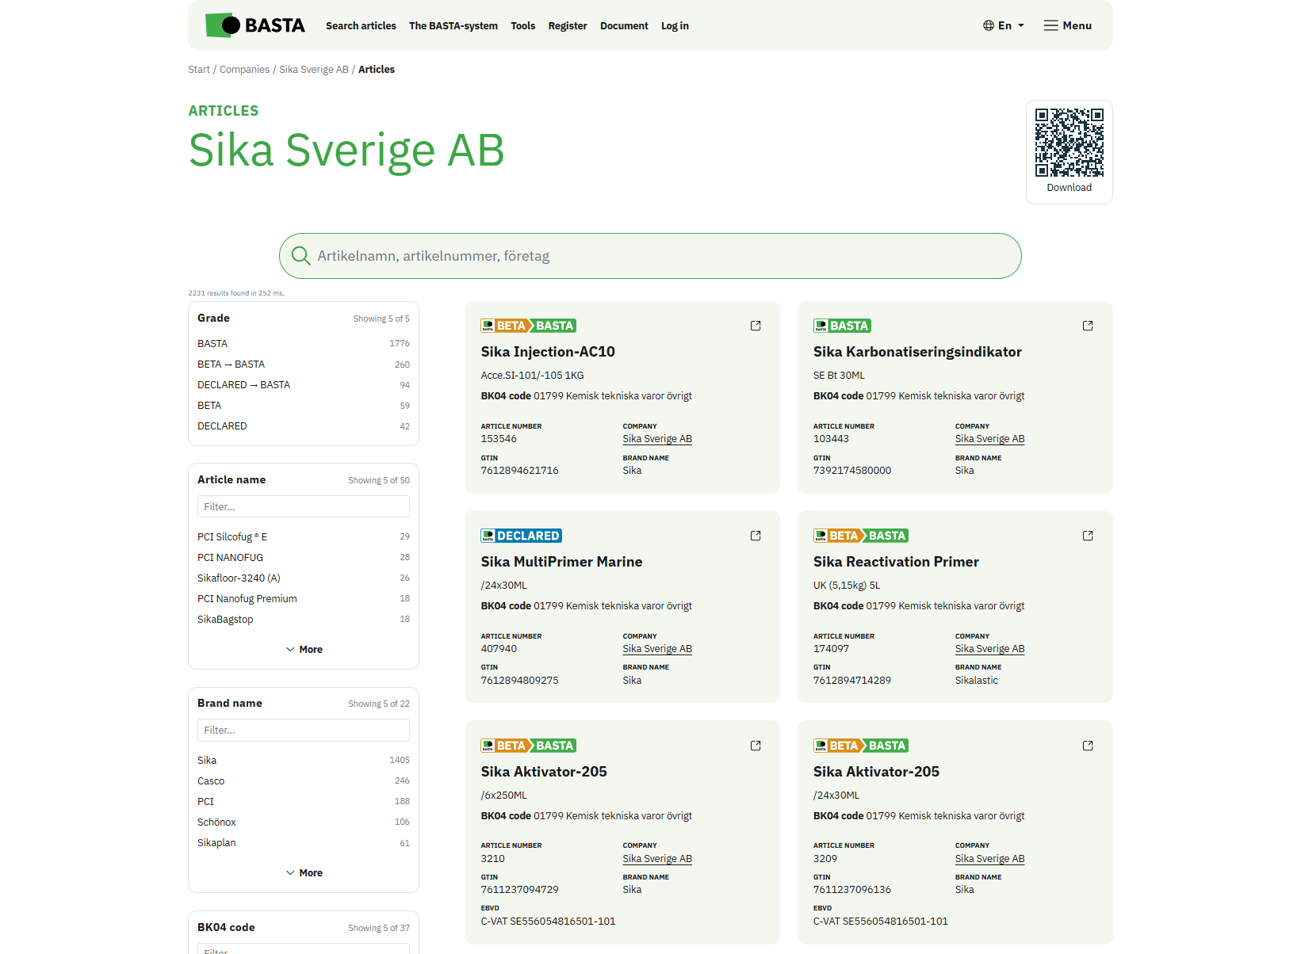The image size is (1300, 954).
Task: Filter by DECLARED grade
Action: click(x=222, y=426)
